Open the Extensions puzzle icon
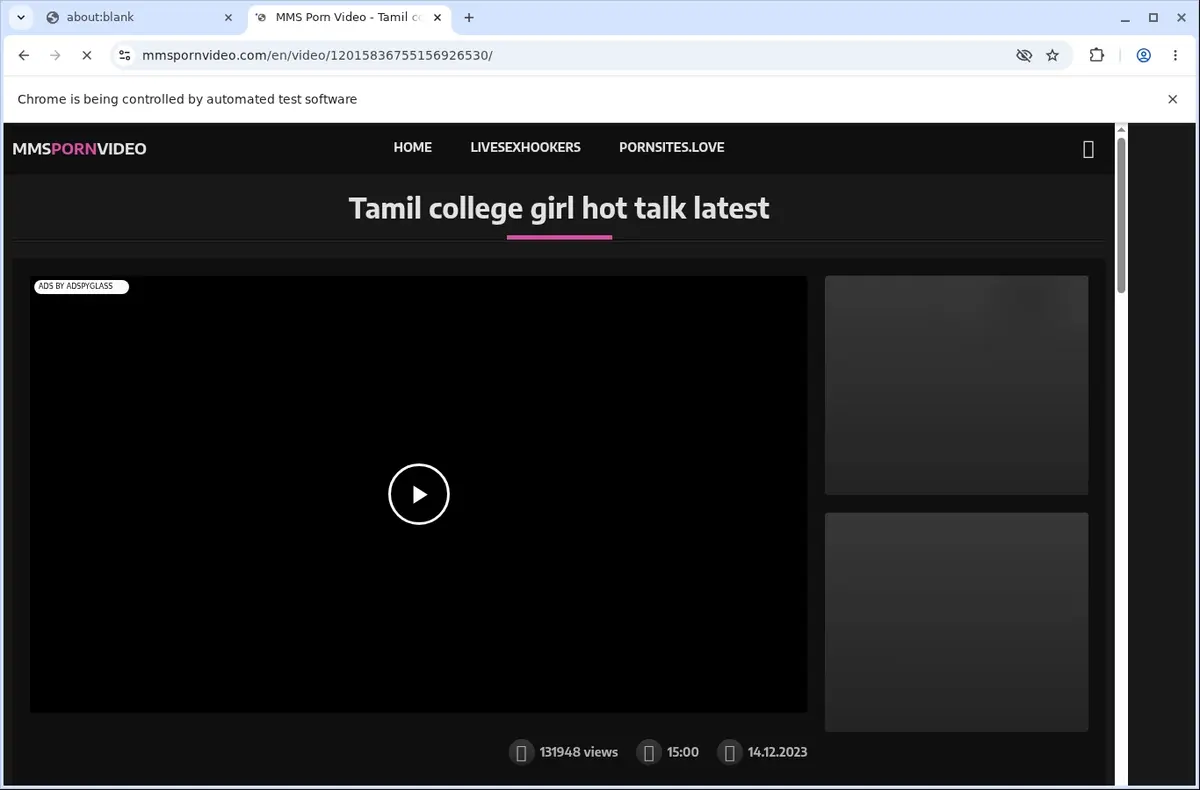Image resolution: width=1200 pixels, height=790 pixels. point(1097,56)
